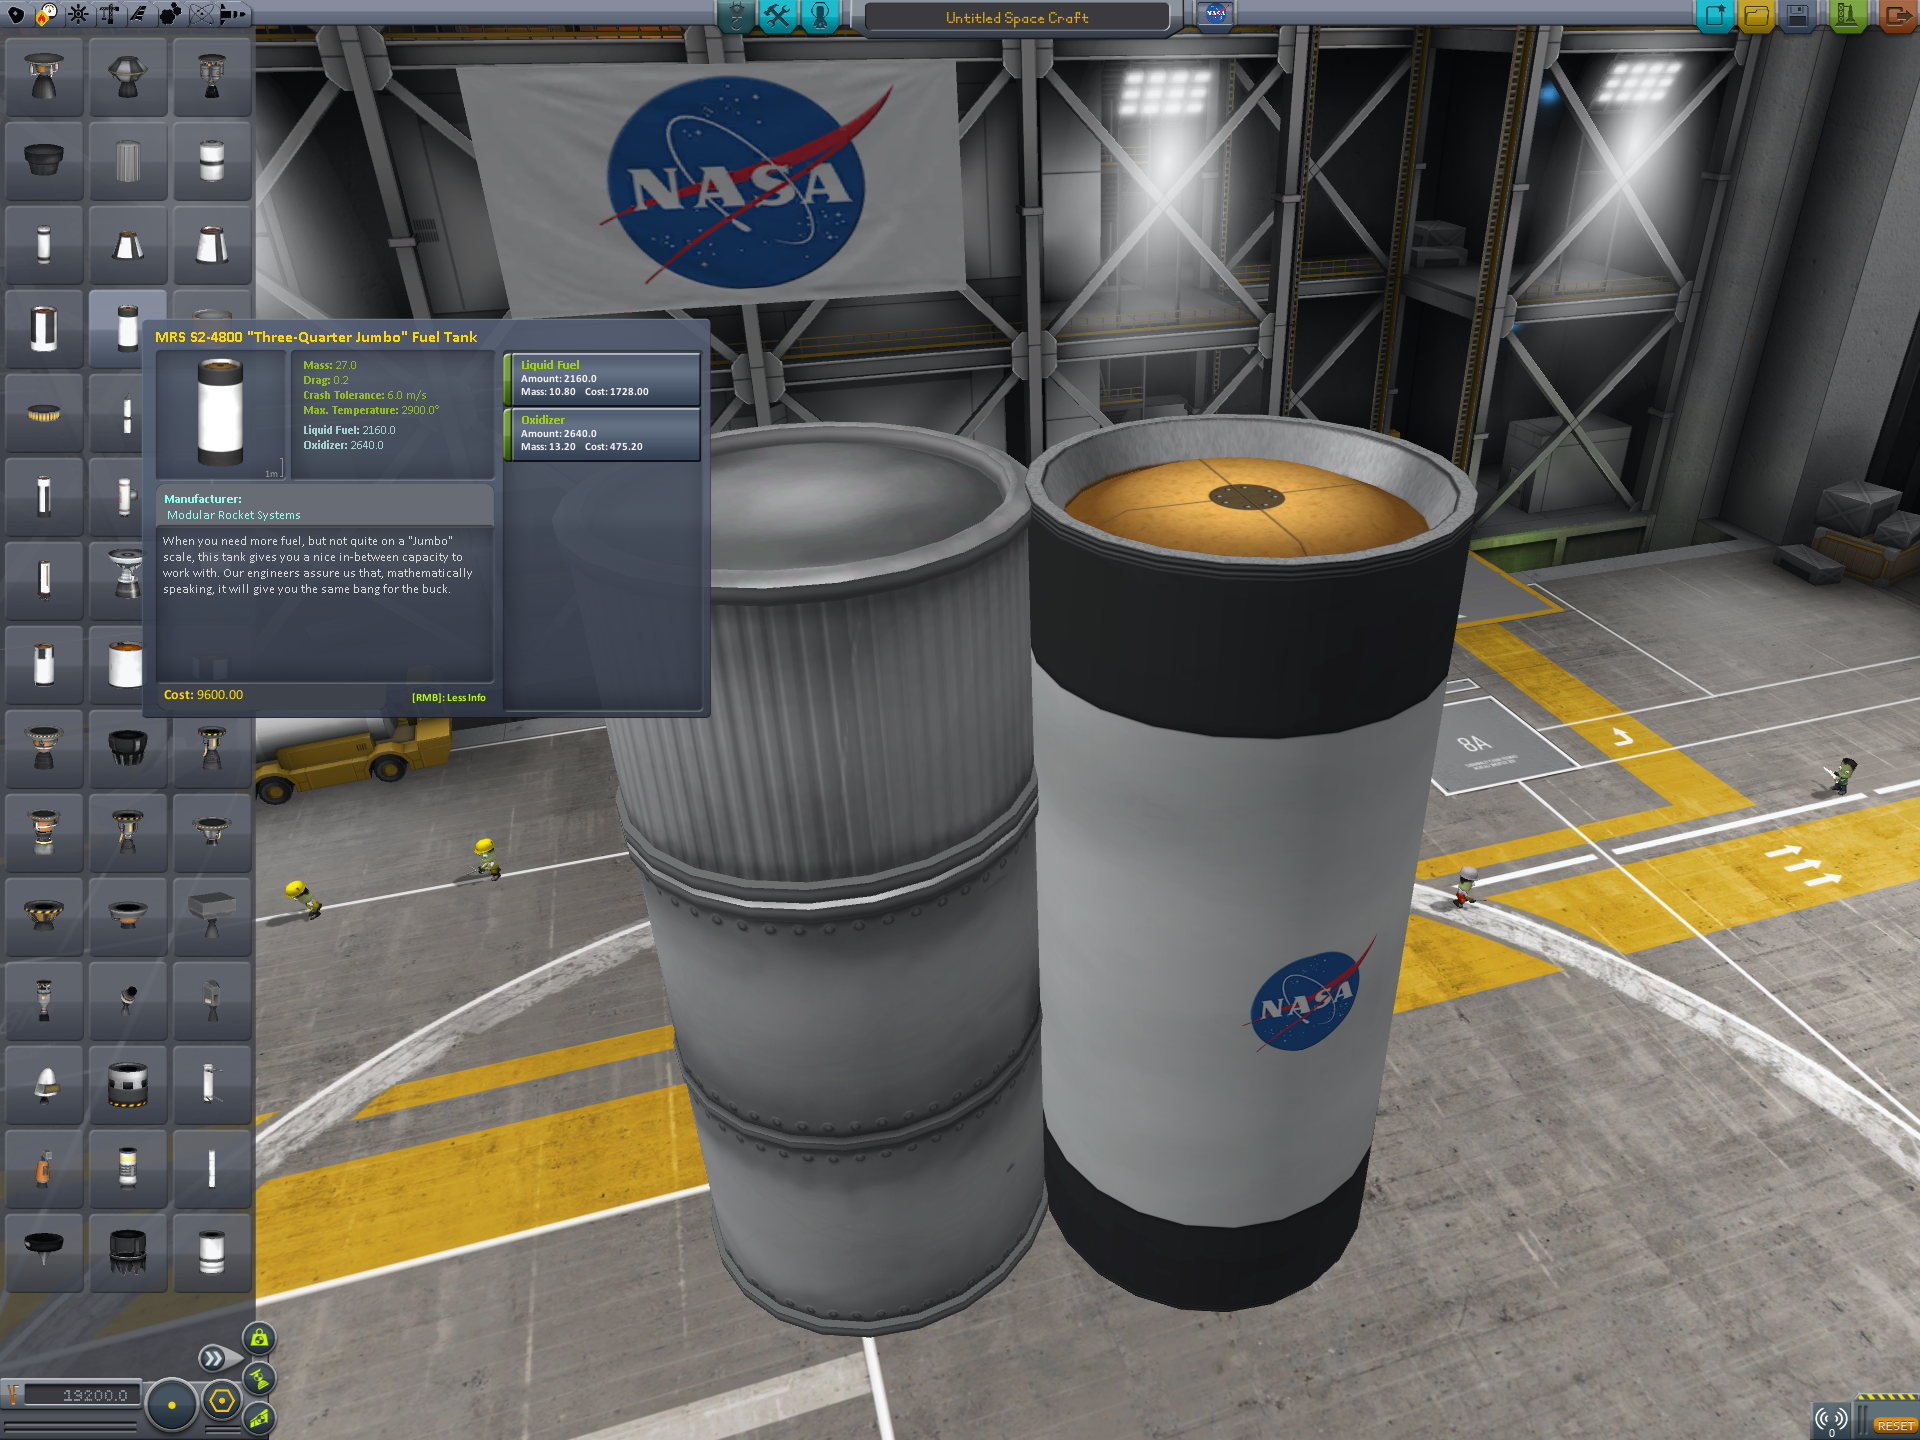Switch to the Propulsion category tab with flame gauge

pyautogui.click(x=47, y=14)
